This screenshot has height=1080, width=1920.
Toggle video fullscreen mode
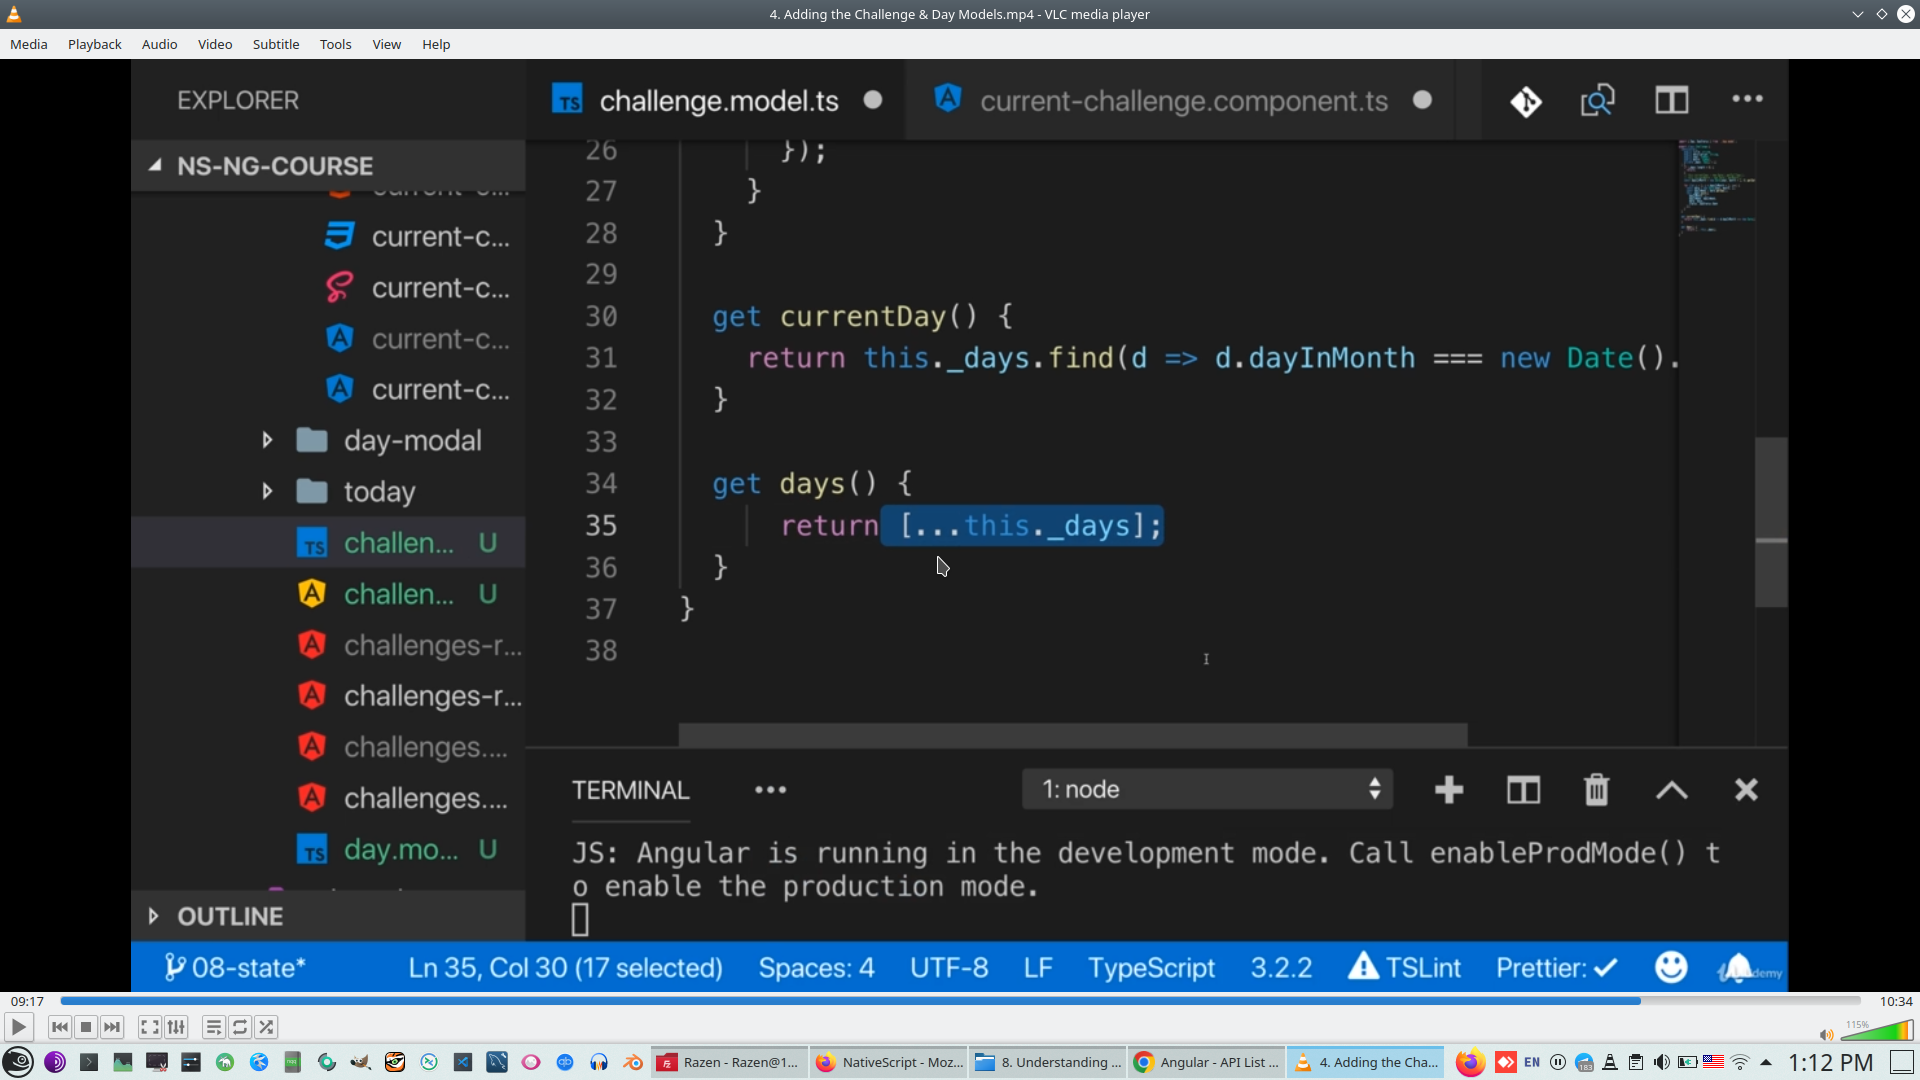tap(149, 1027)
